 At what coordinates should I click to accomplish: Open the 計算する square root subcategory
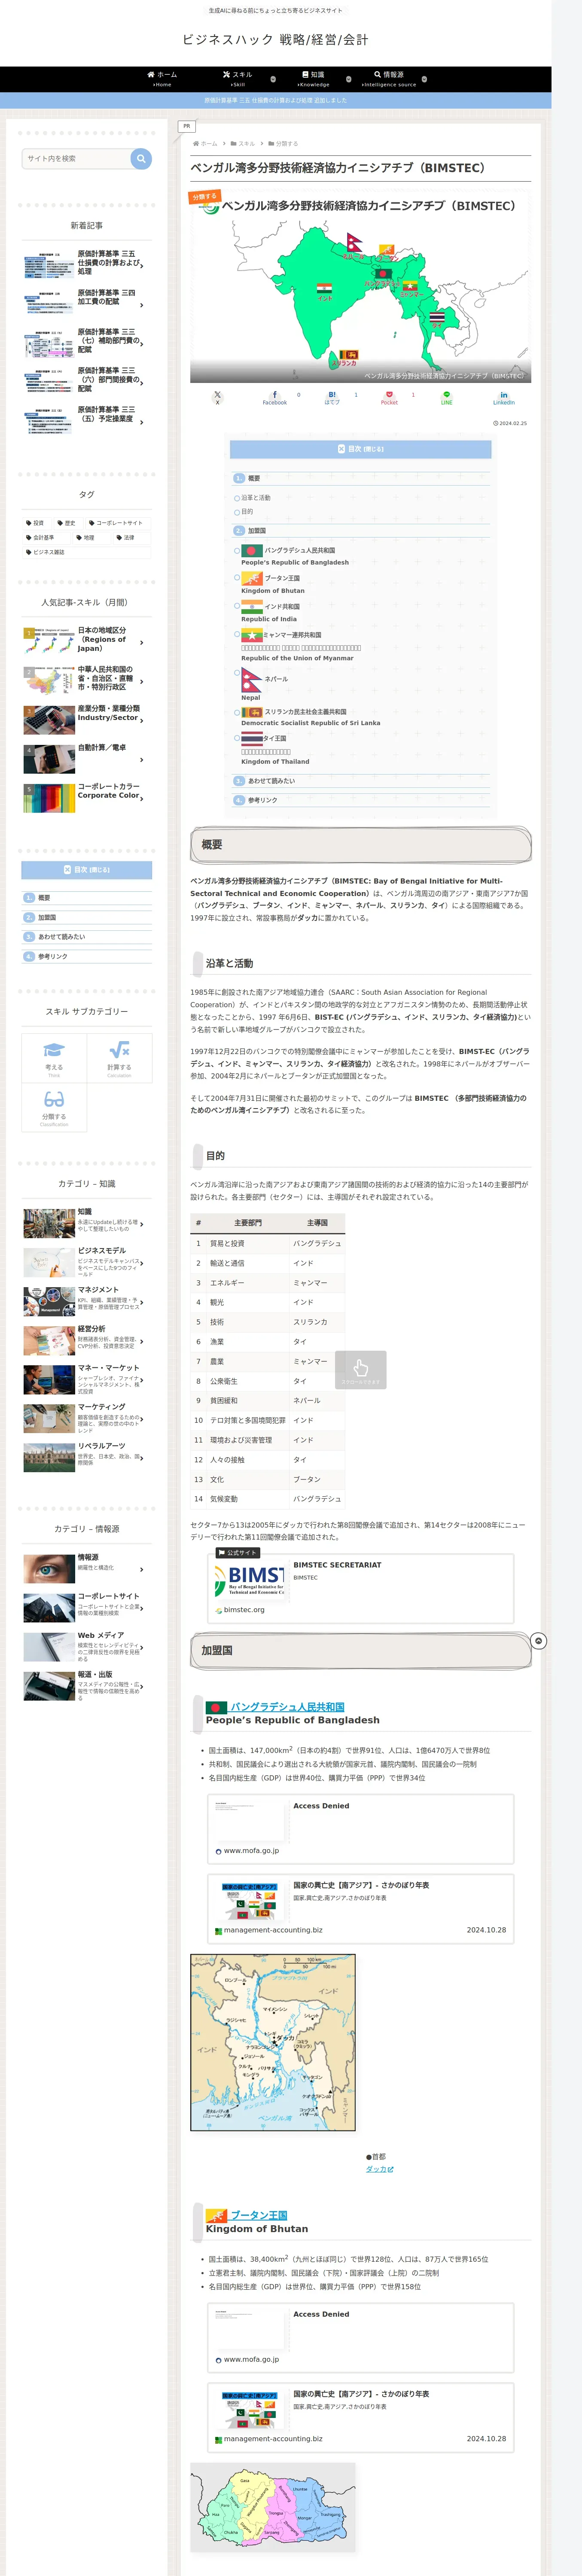119,1058
